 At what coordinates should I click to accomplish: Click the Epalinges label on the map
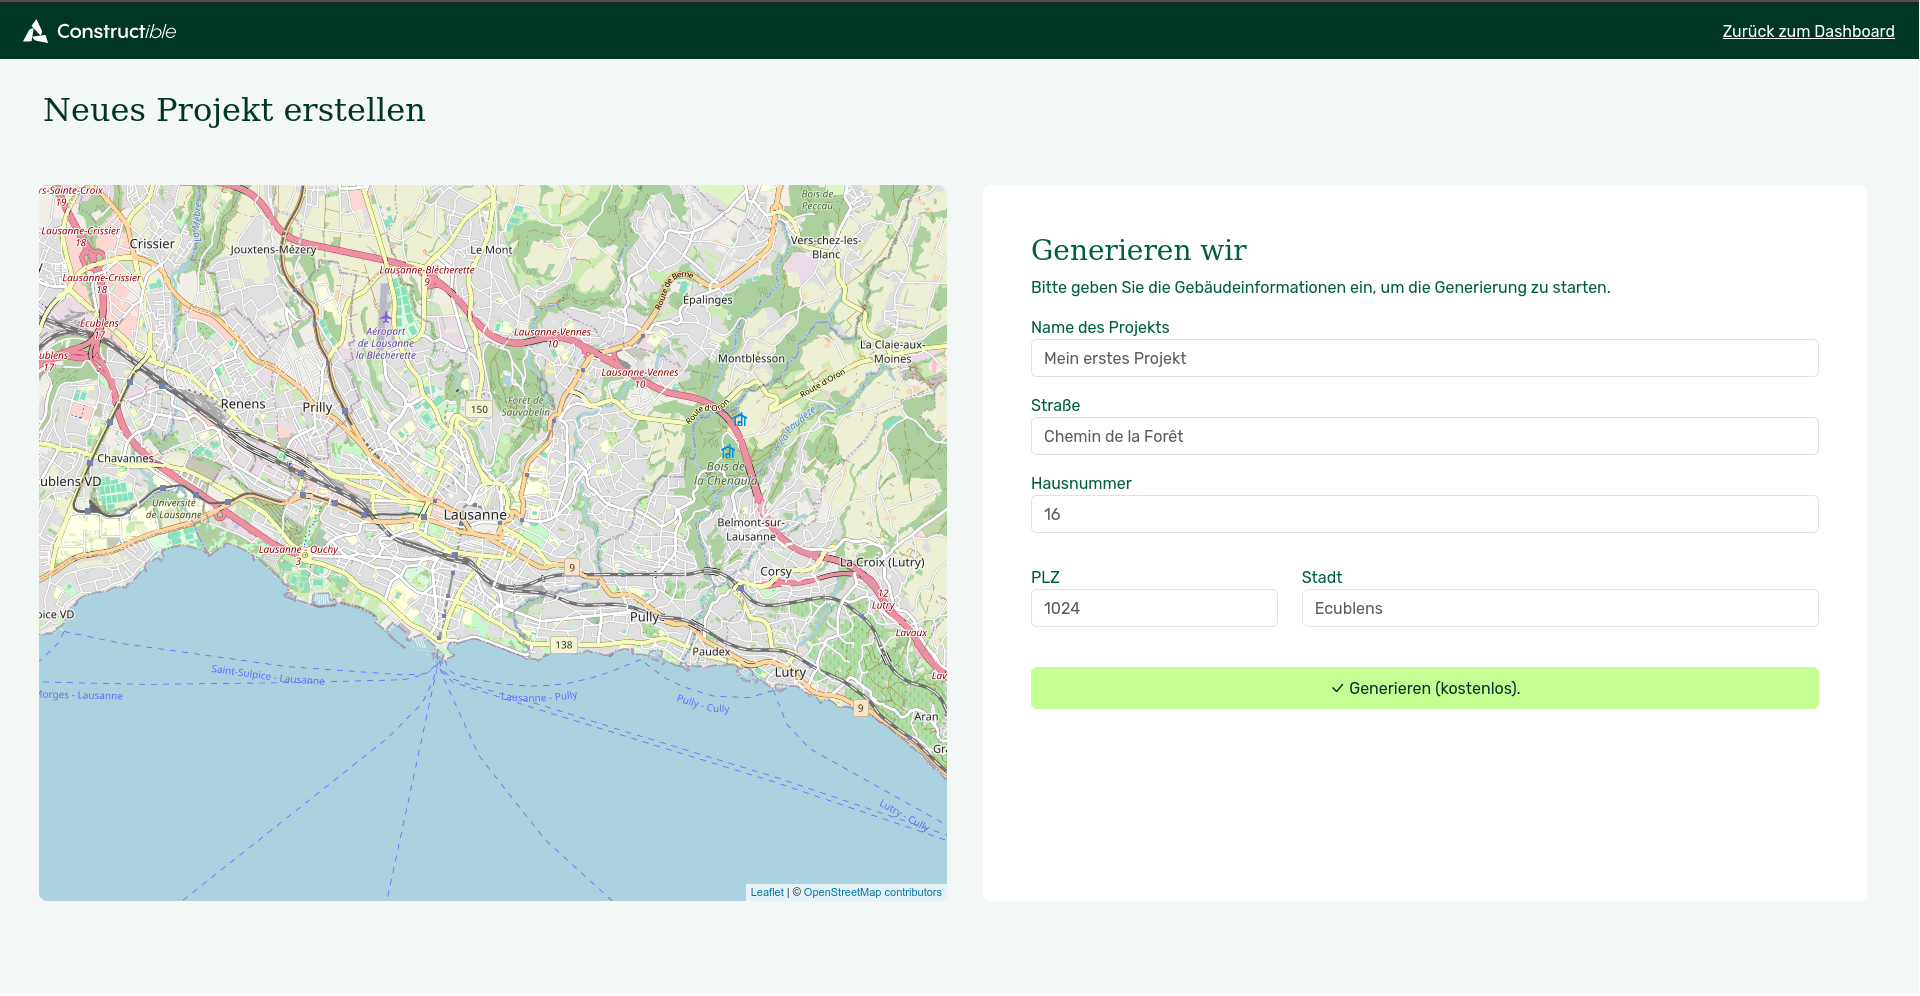point(708,300)
